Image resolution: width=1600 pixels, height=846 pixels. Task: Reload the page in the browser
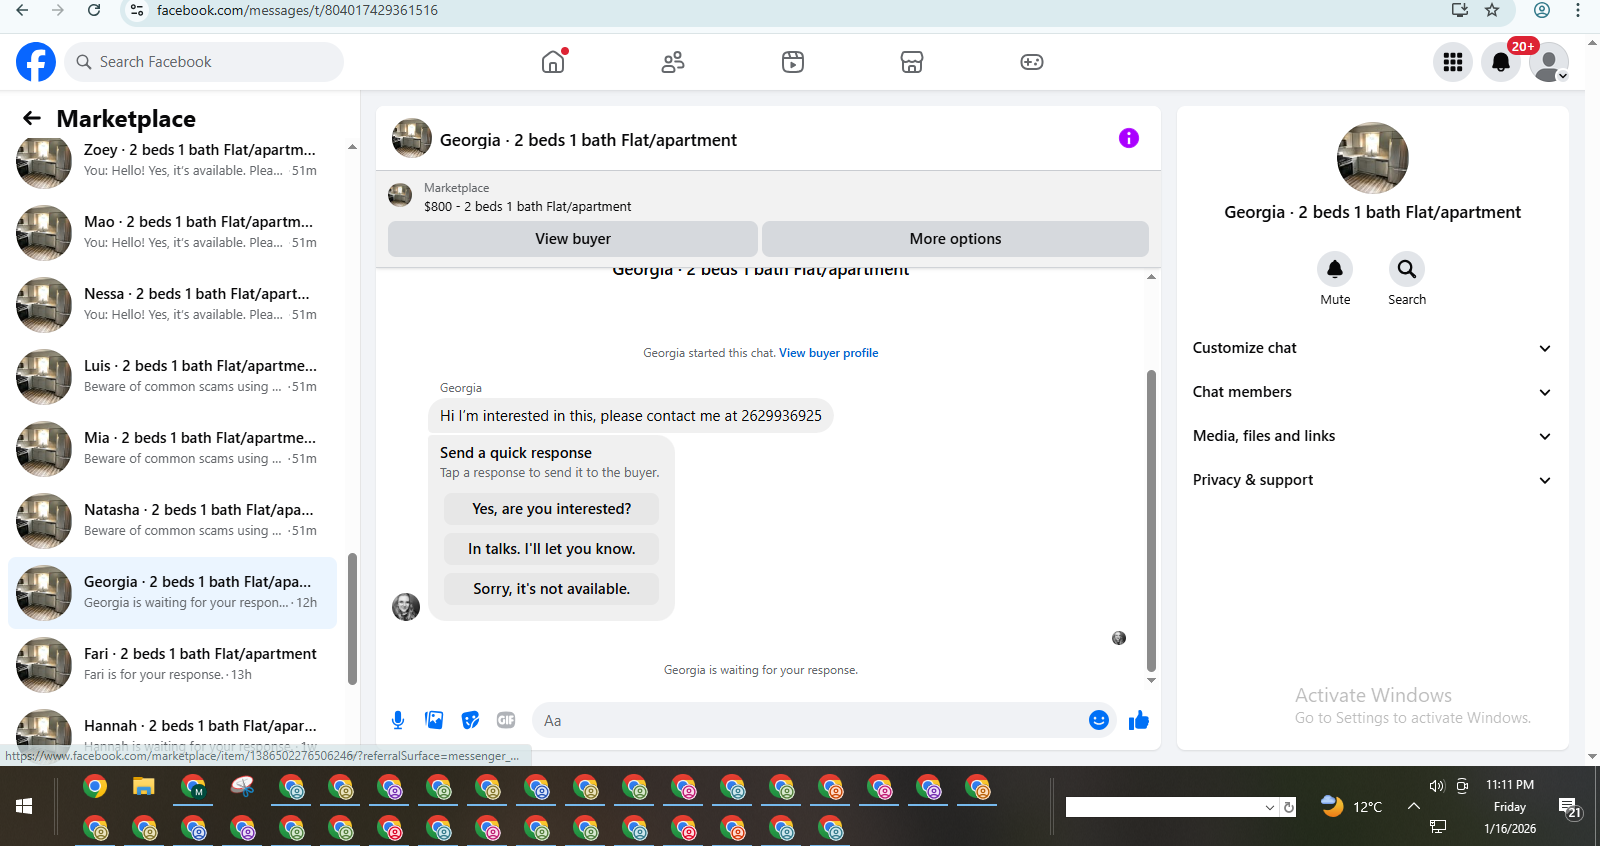(94, 10)
